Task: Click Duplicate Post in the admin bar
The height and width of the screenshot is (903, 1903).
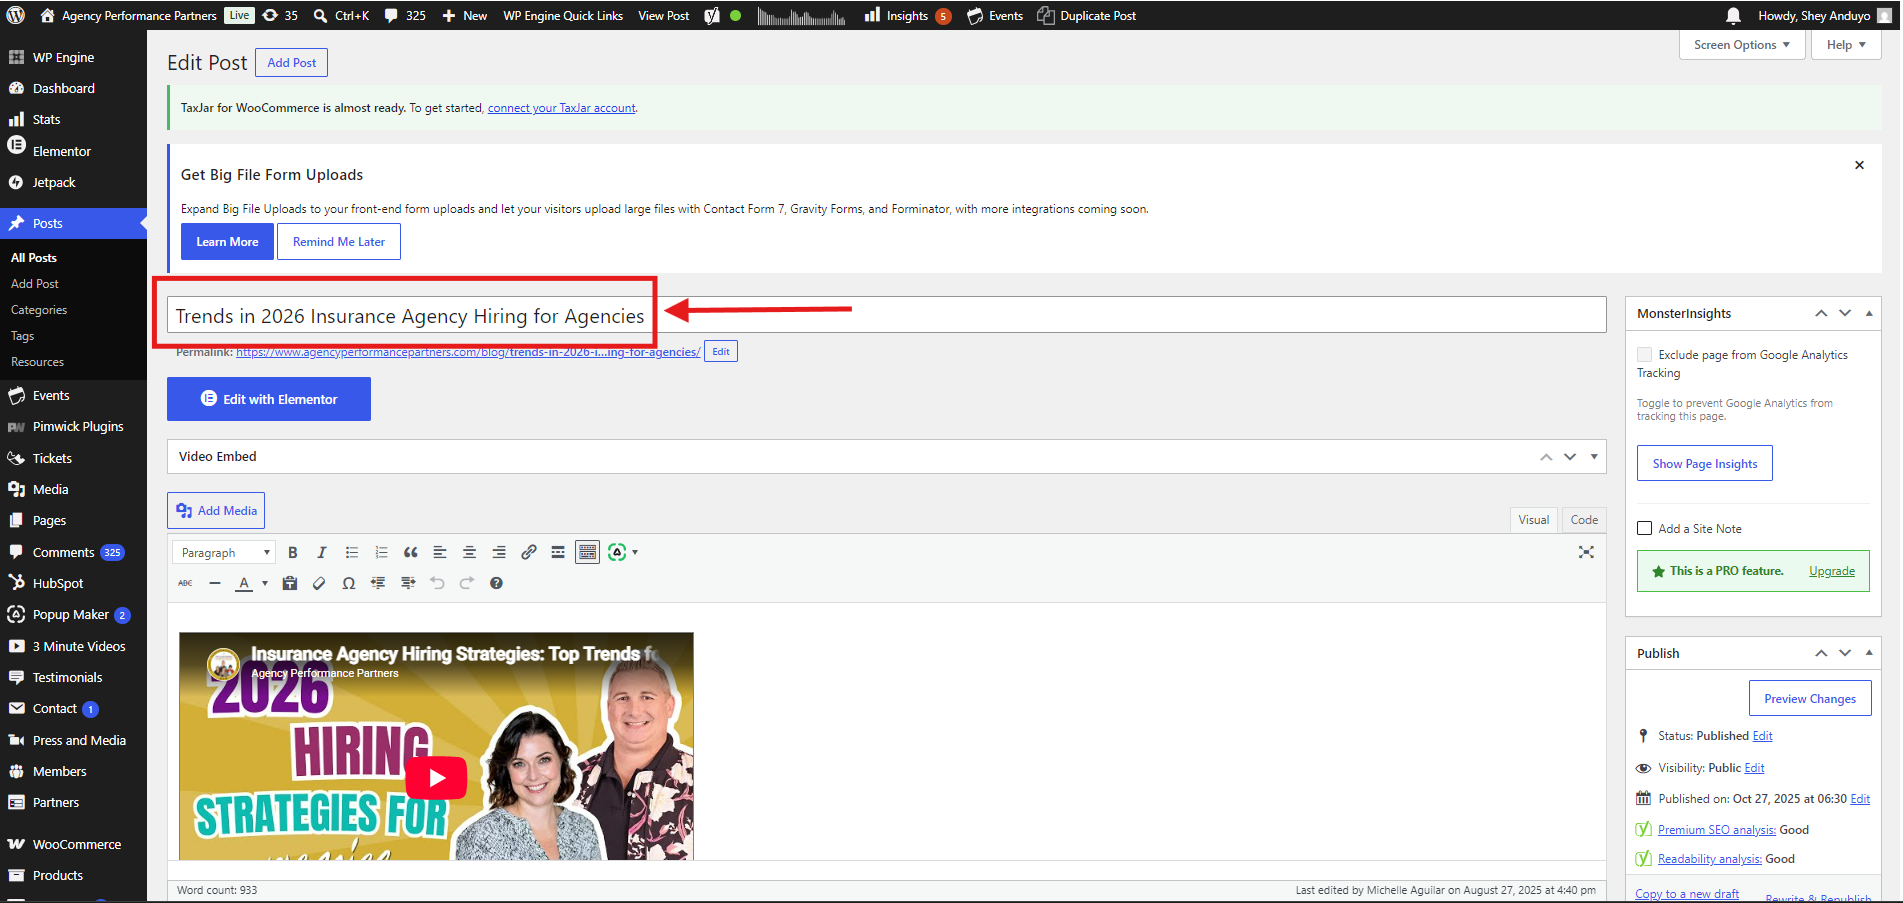Action: (x=1086, y=15)
